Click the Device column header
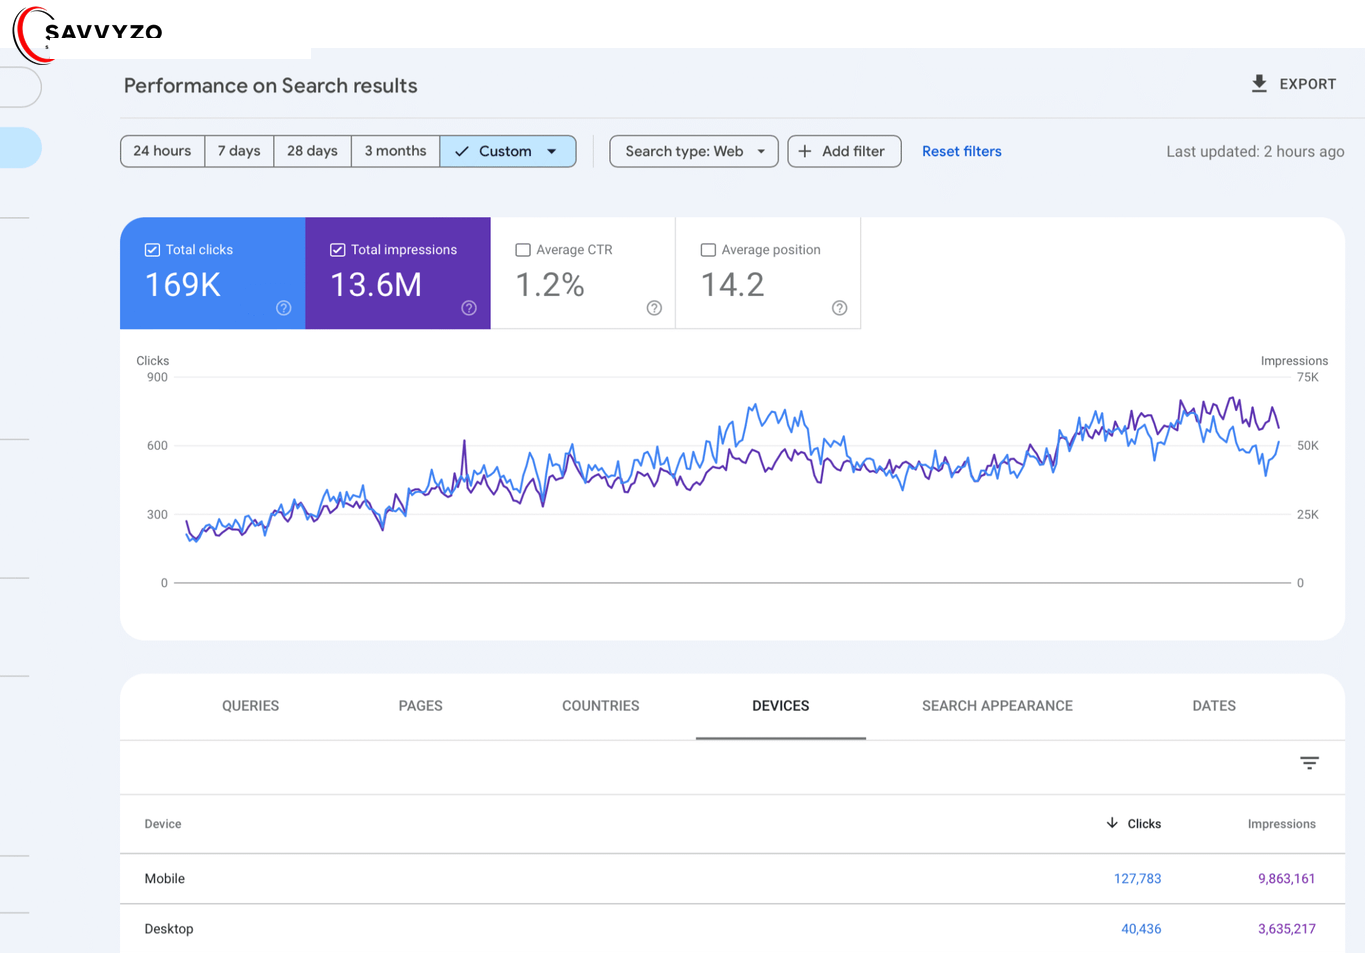The height and width of the screenshot is (953, 1365). (163, 824)
